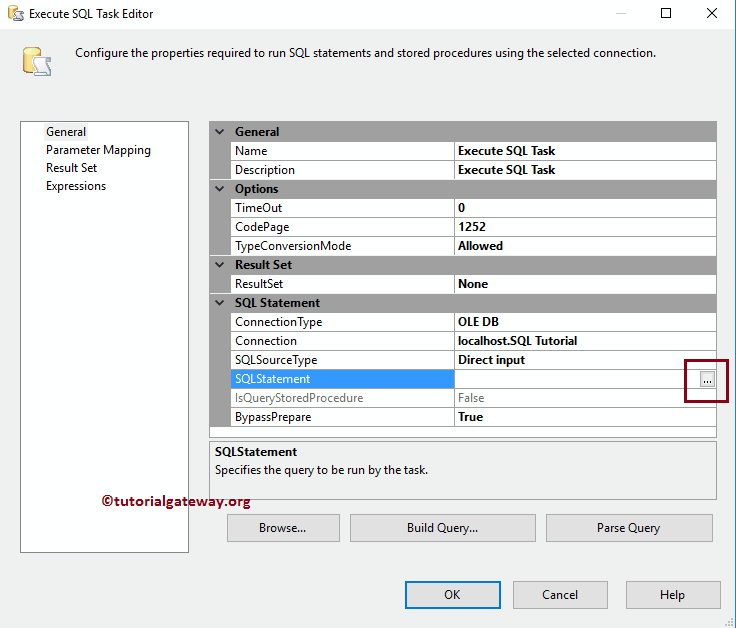736x628 pixels.
Task: Edit the TimeOut value 0
Action: (585, 208)
